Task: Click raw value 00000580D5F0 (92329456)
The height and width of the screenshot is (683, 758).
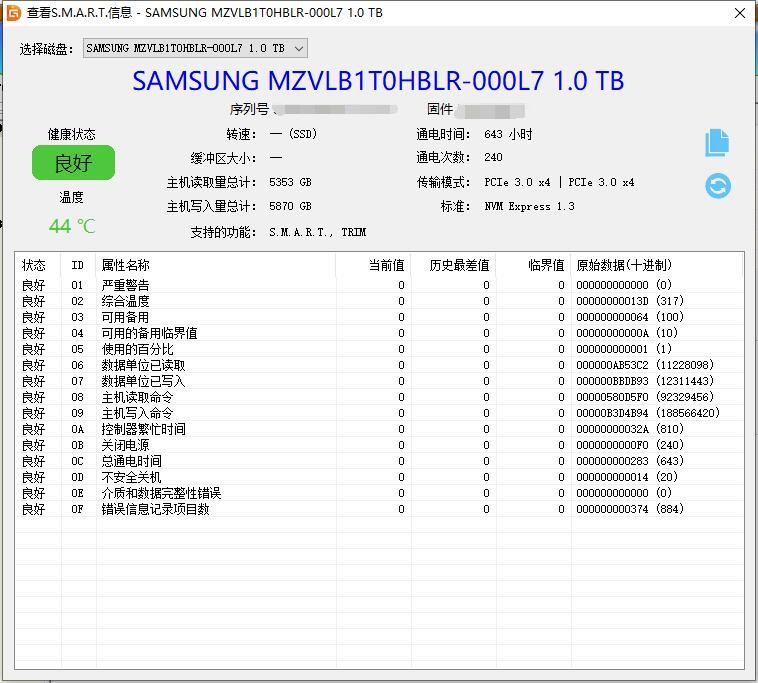Action: pyautogui.click(x=645, y=397)
